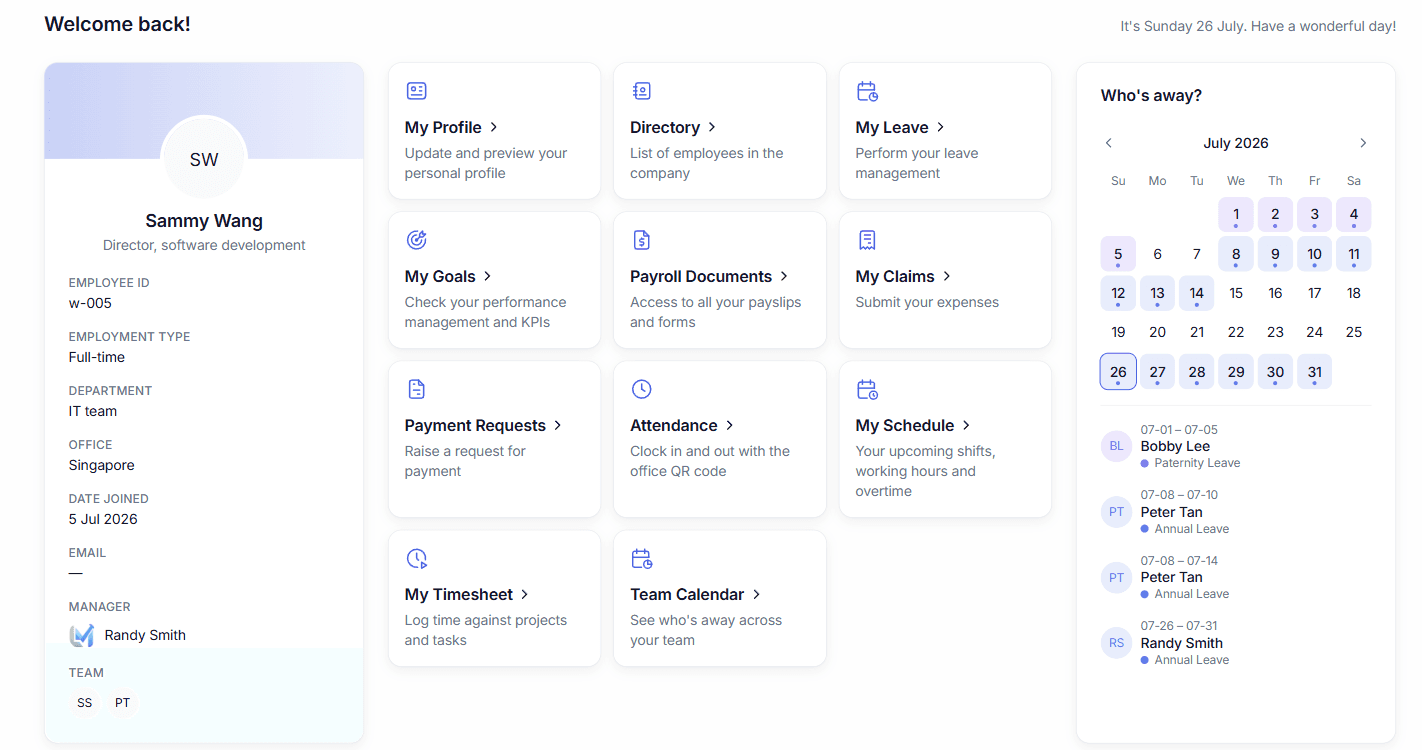The image size is (1422, 750).
Task: Click the Directory address book icon
Action: 642,91
